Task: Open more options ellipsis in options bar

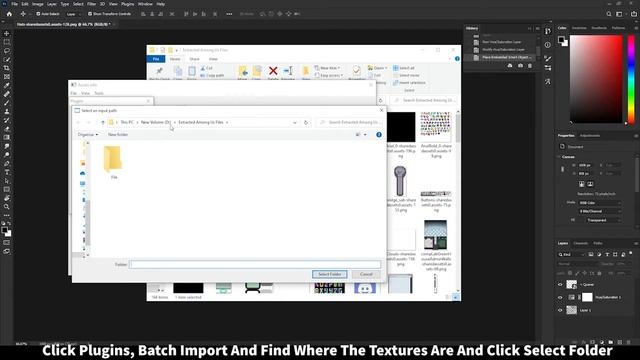Action: tap(229, 14)
